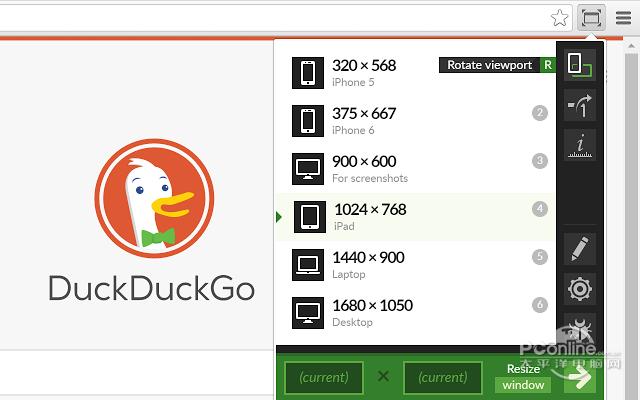Open the Chrome hamburger menu

click(x=623, y=18)
